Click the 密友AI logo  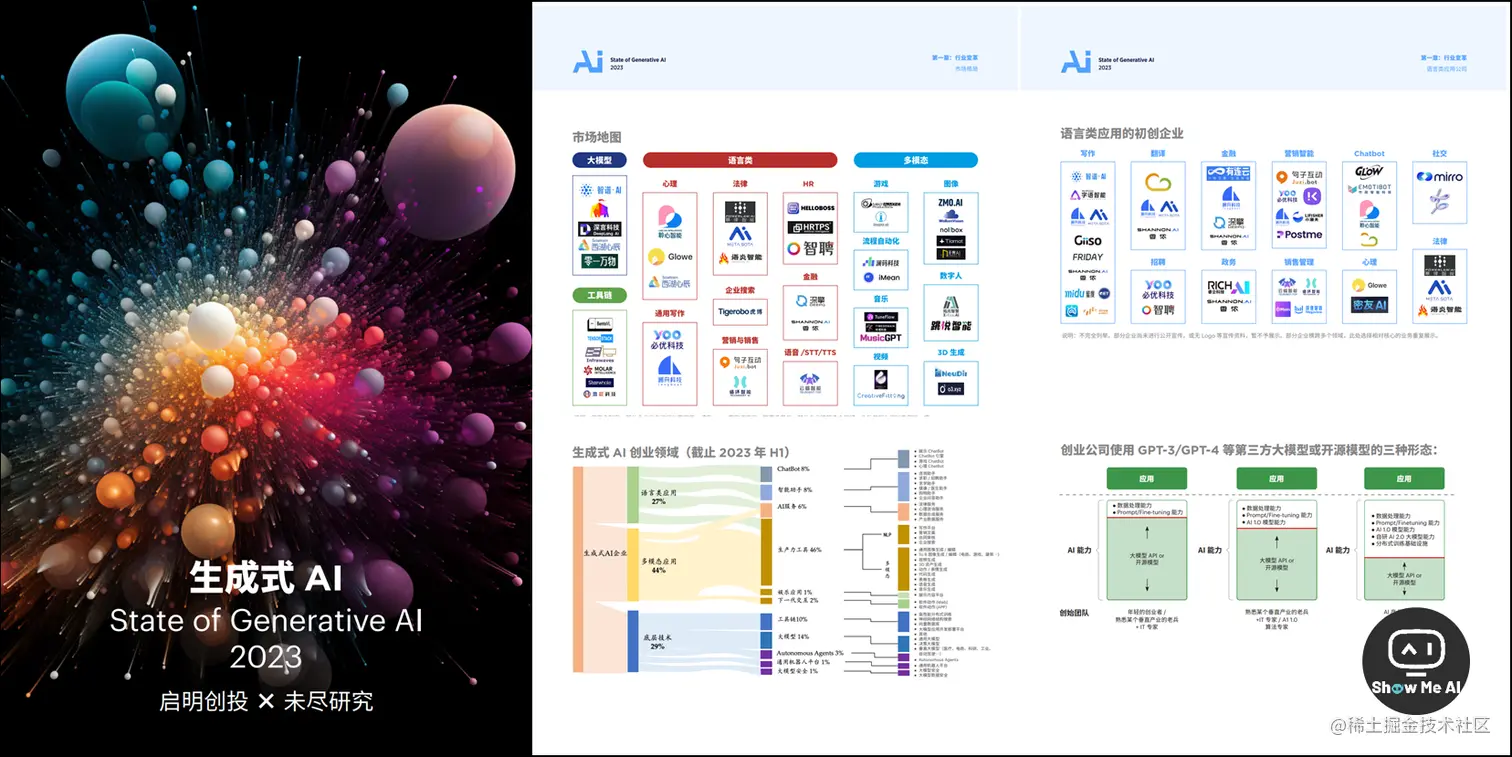(x=1370, y=305)
